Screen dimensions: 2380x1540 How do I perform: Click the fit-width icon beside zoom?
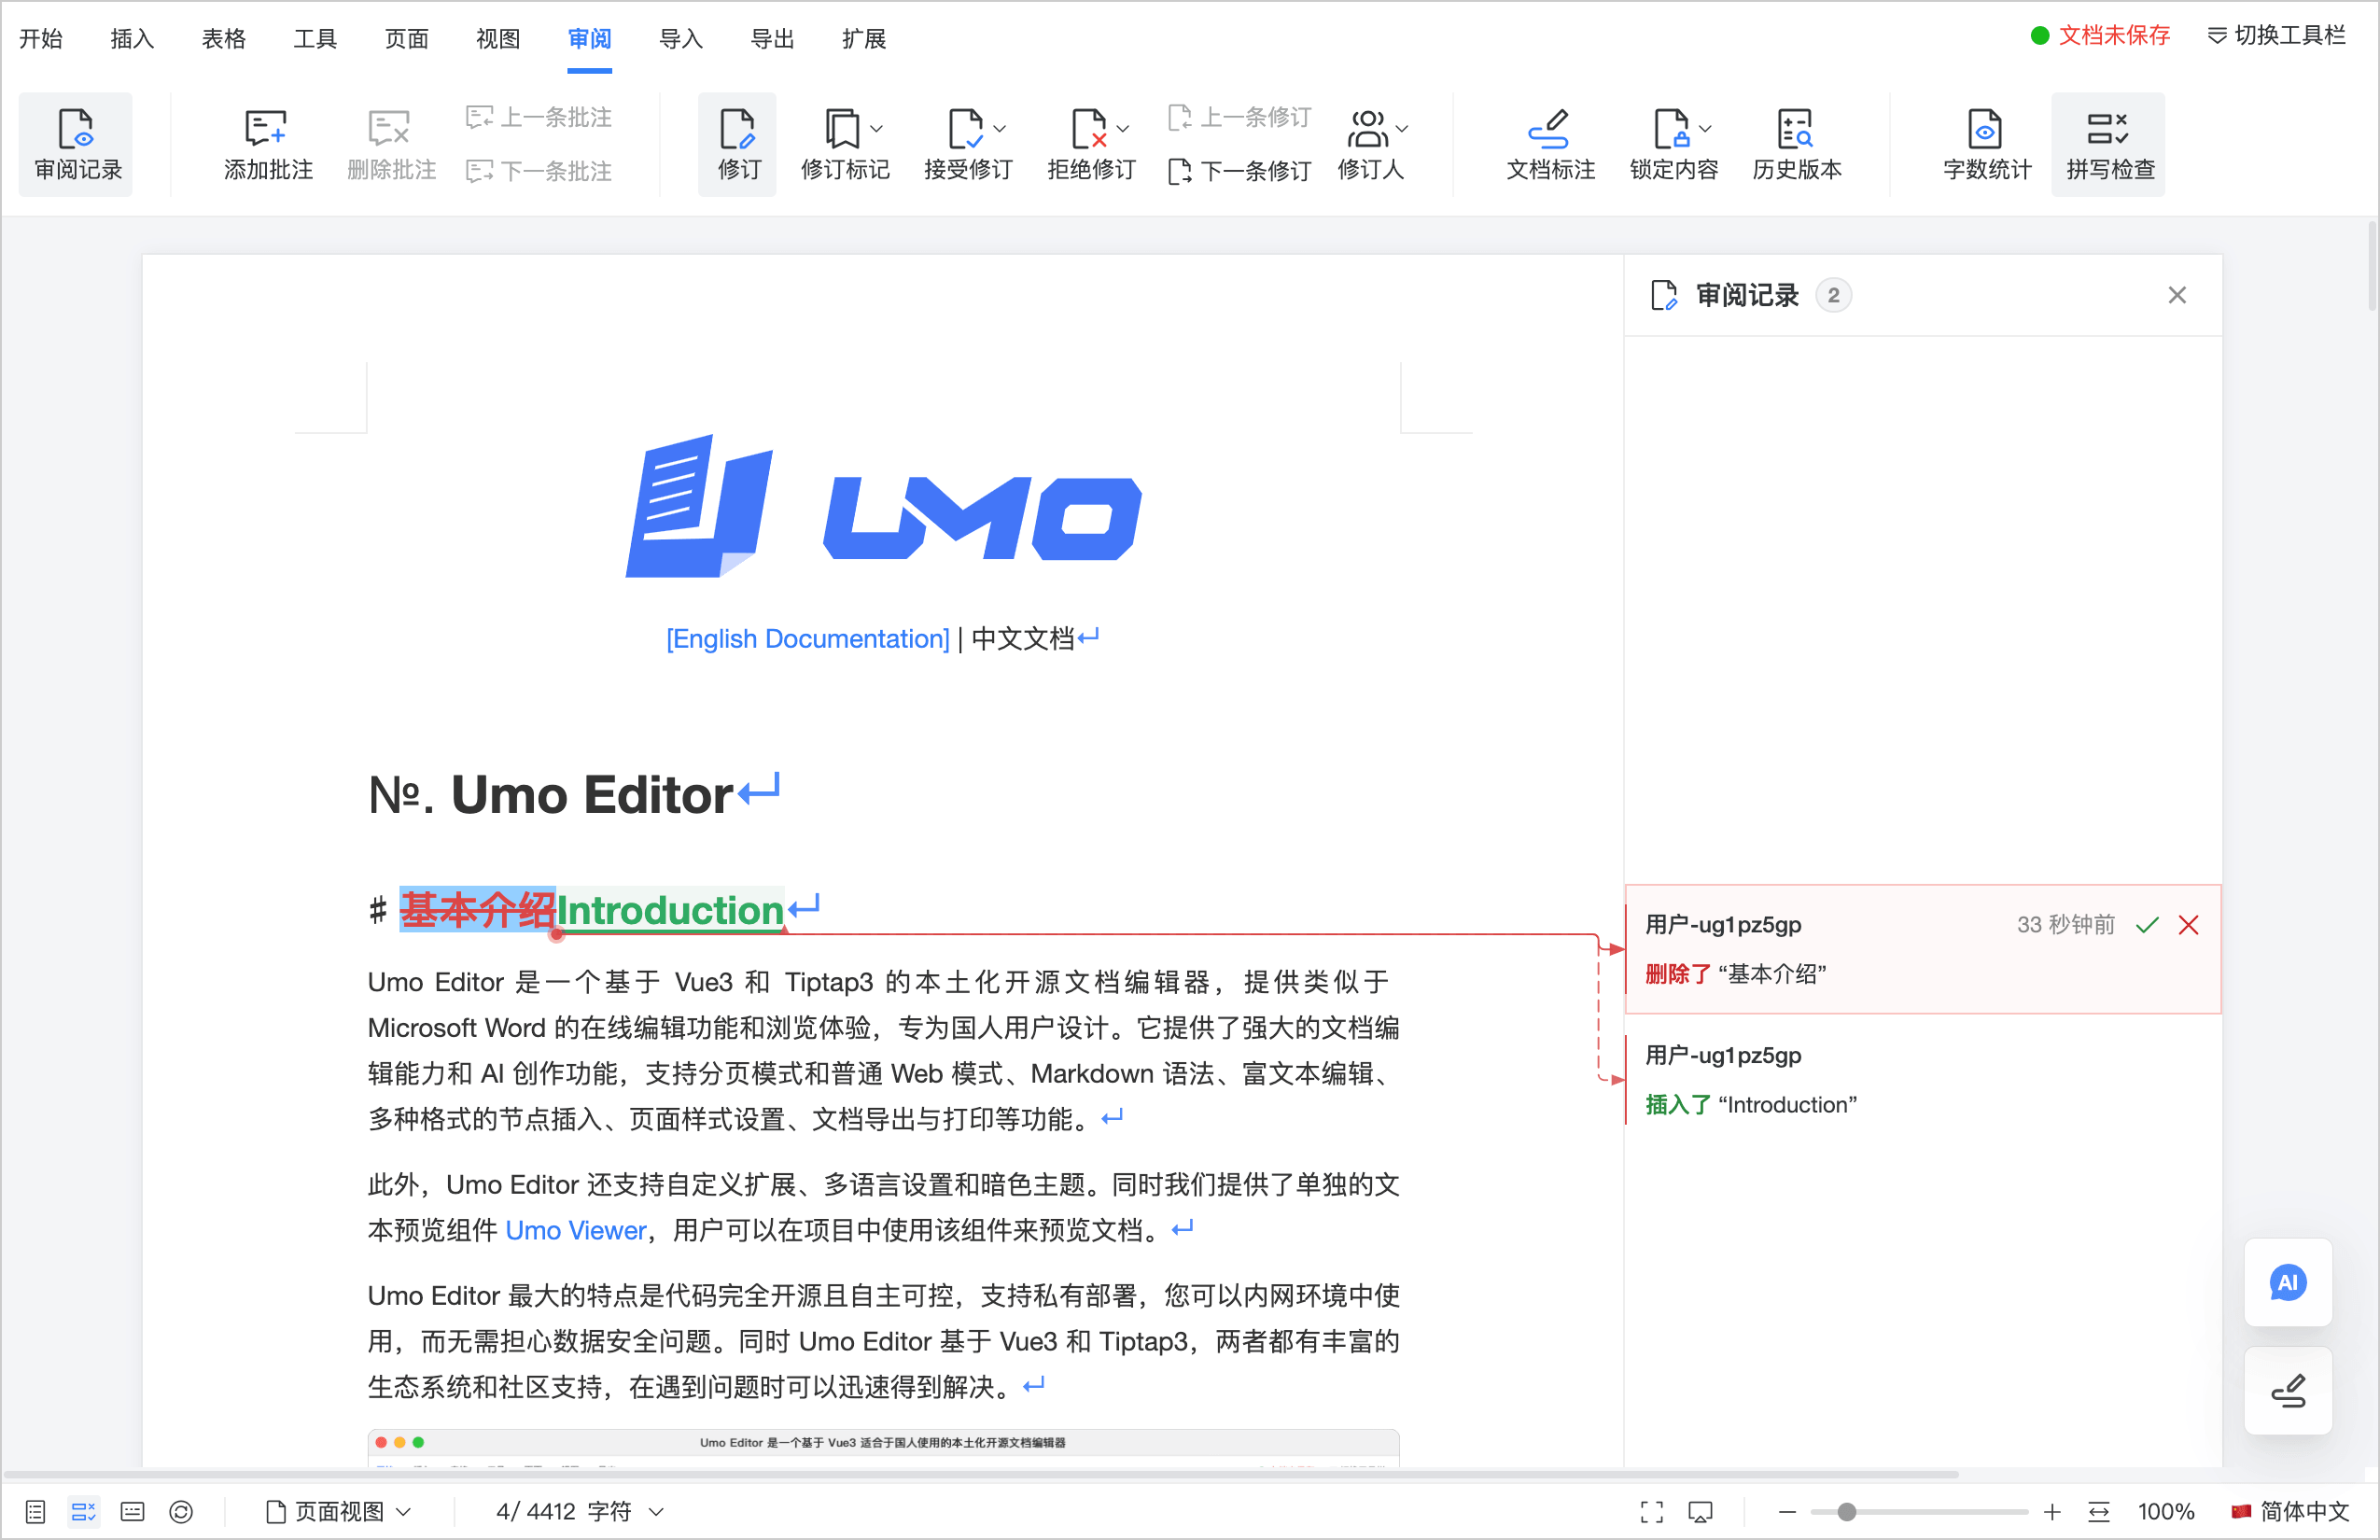2099,1511
